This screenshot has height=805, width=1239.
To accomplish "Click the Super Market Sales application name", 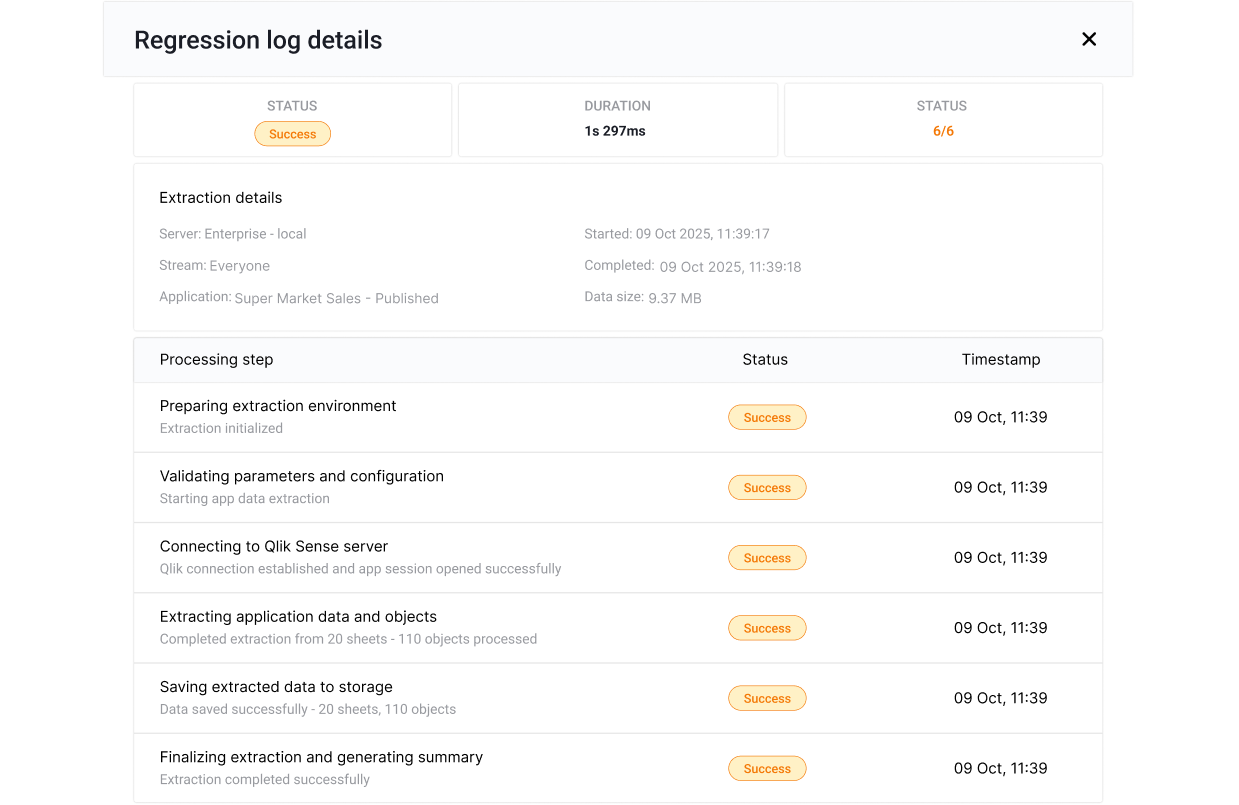I will 336,298.
